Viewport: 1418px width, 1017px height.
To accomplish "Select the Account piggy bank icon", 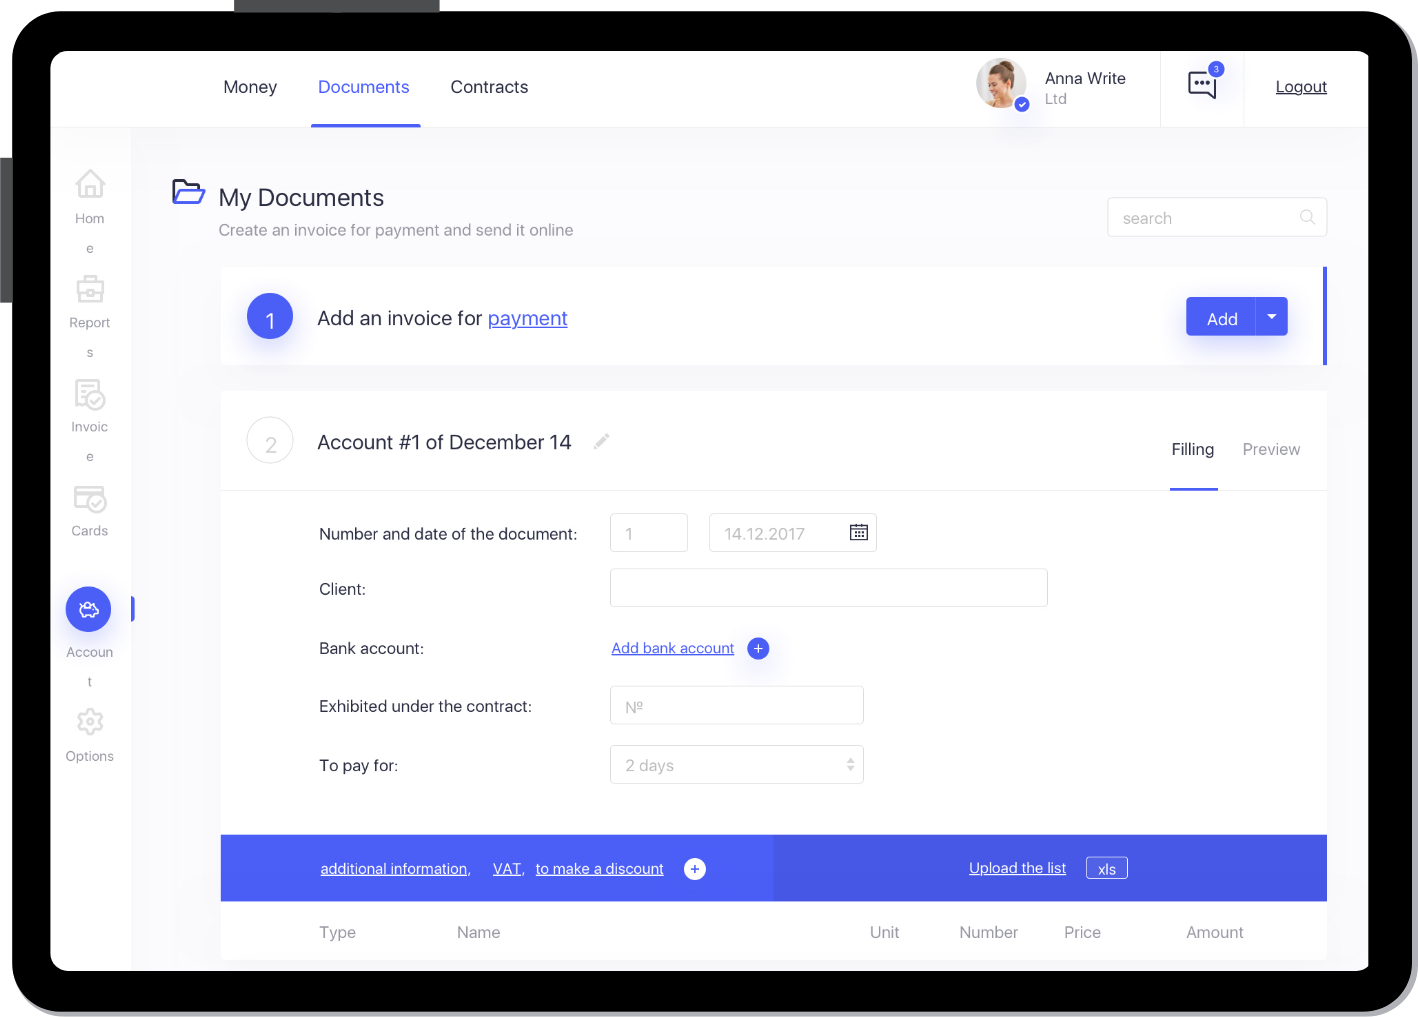I will pyautogui.click(x=89, y=609).
